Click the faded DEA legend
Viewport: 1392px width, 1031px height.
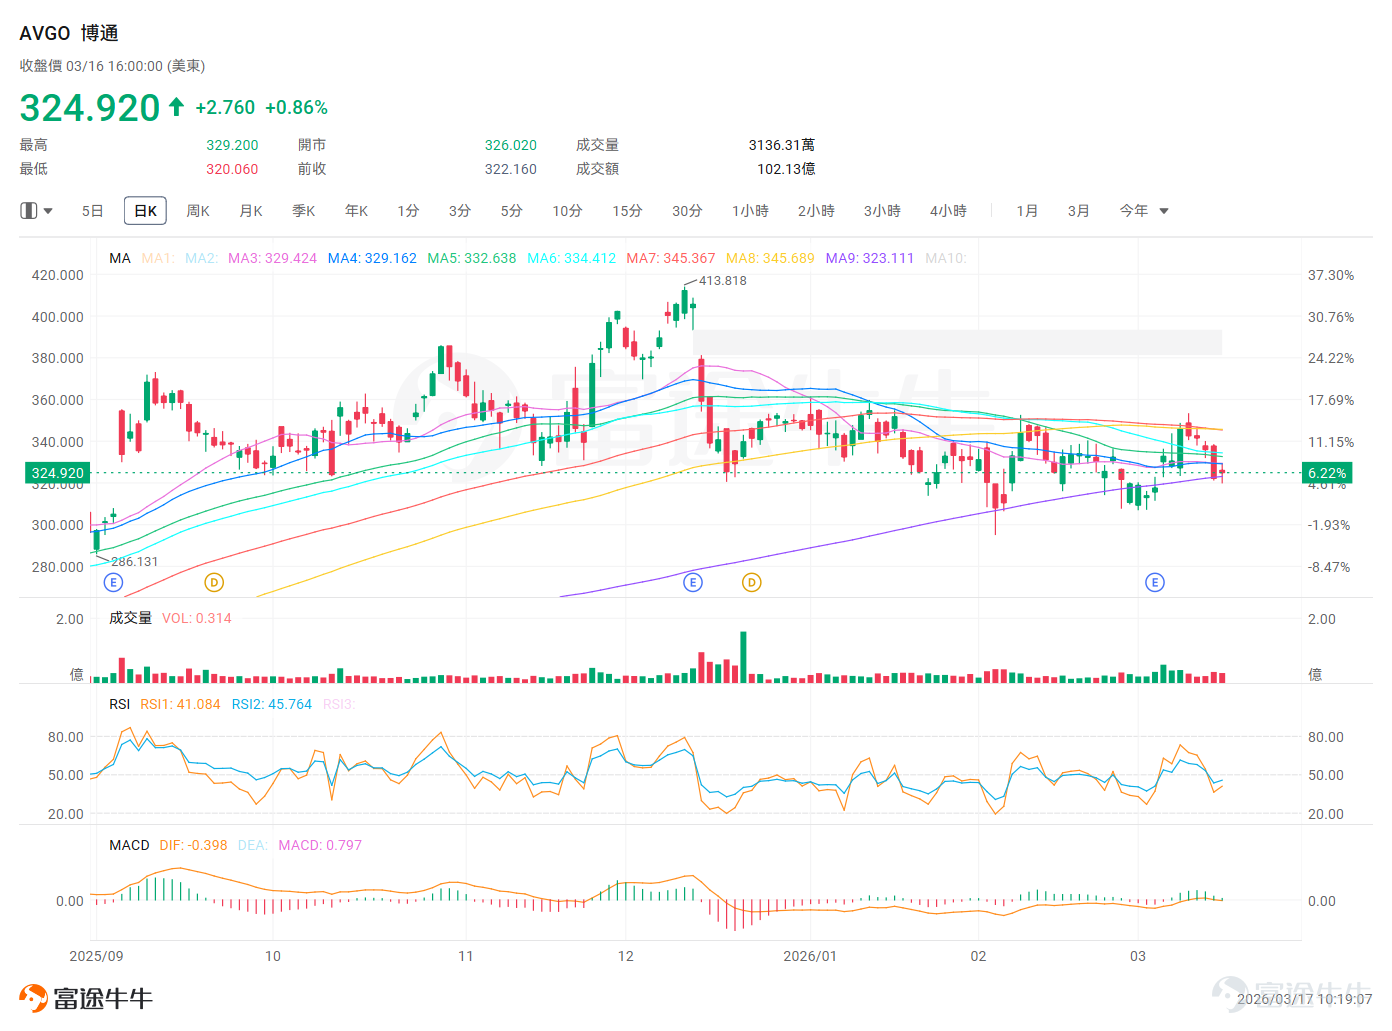point(253,845)
